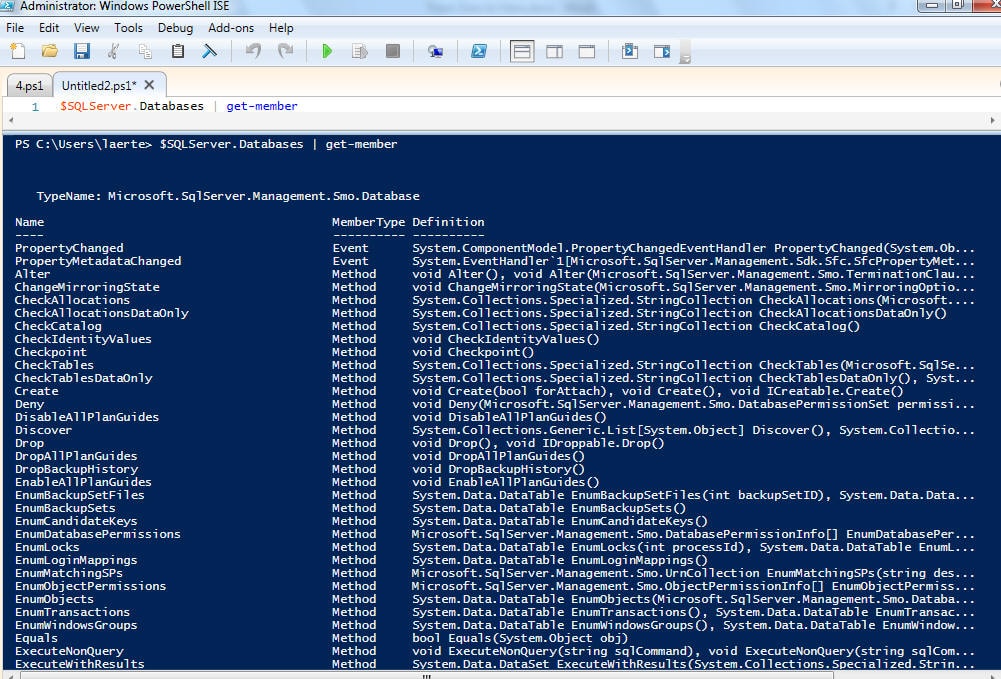1001x679 pixels.
Task: Click the DisableAllPlanGuides method name
Action: 87,417
